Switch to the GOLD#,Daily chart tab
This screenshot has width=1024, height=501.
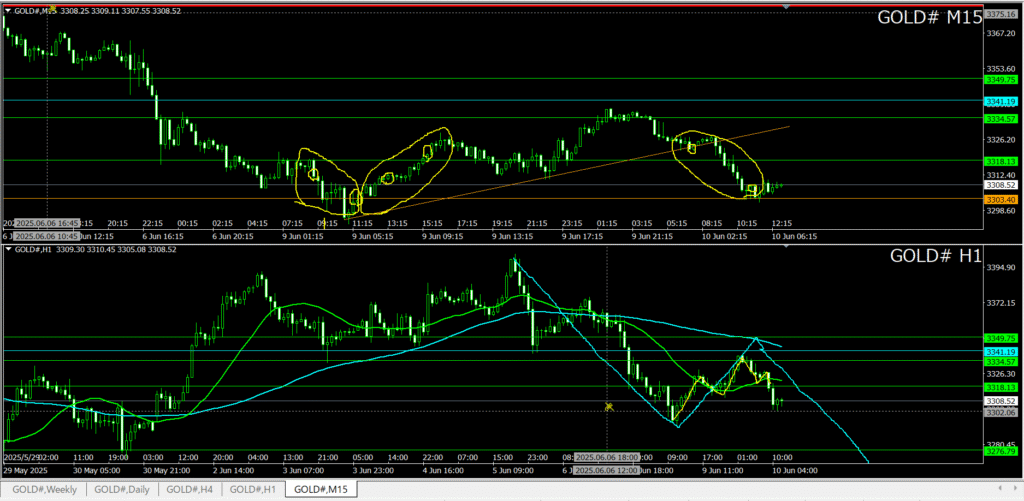[x=123, y=489]
